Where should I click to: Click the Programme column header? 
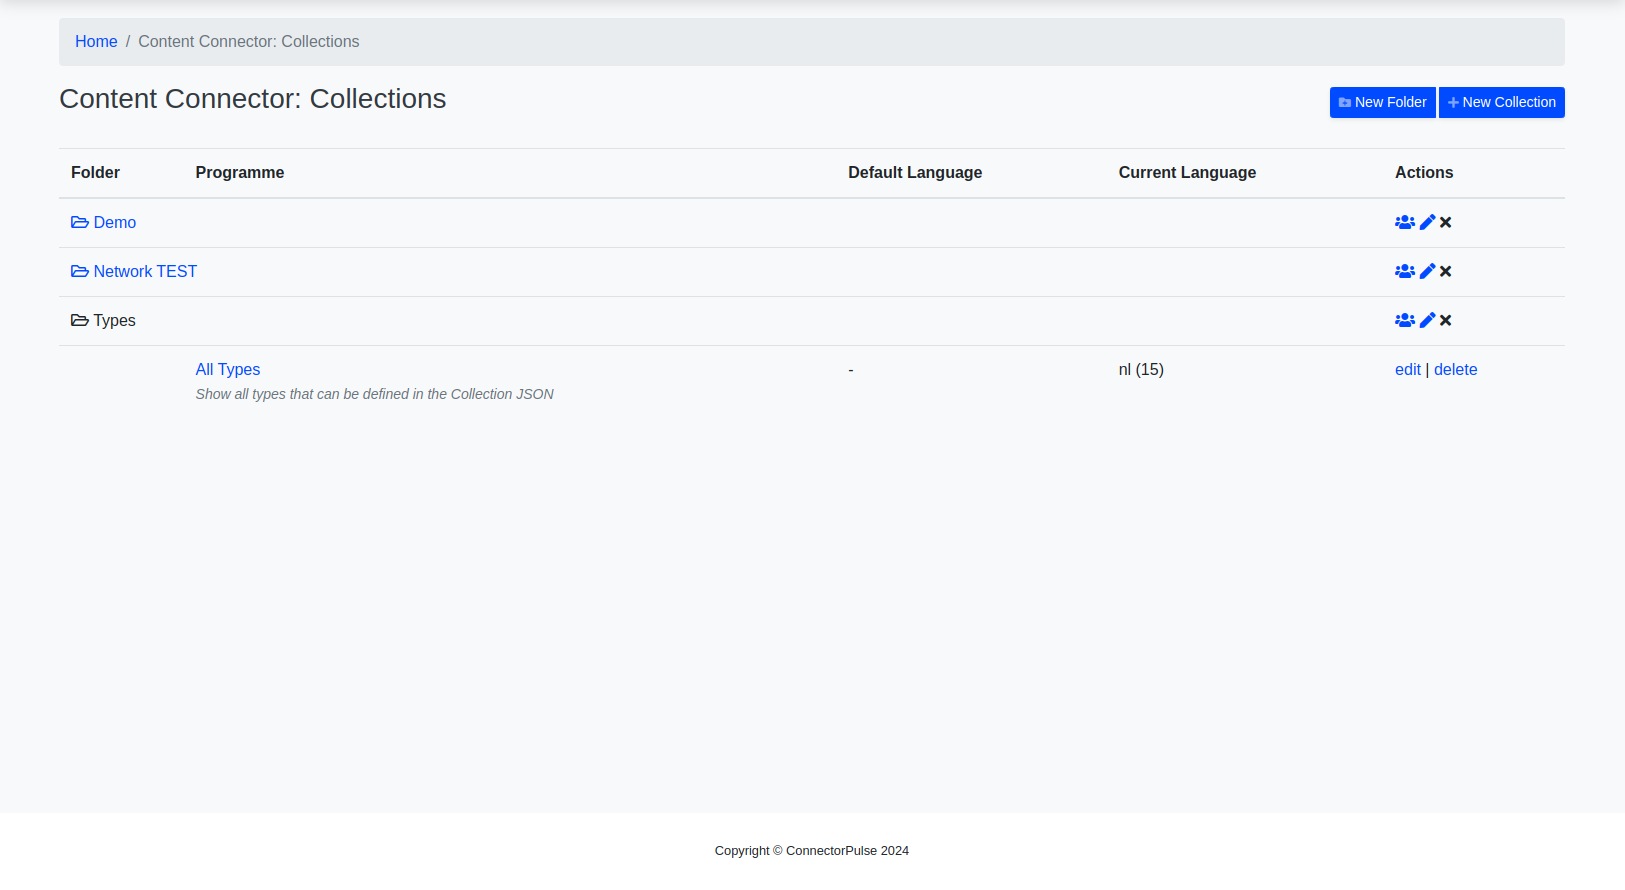(x=240, y=173)
